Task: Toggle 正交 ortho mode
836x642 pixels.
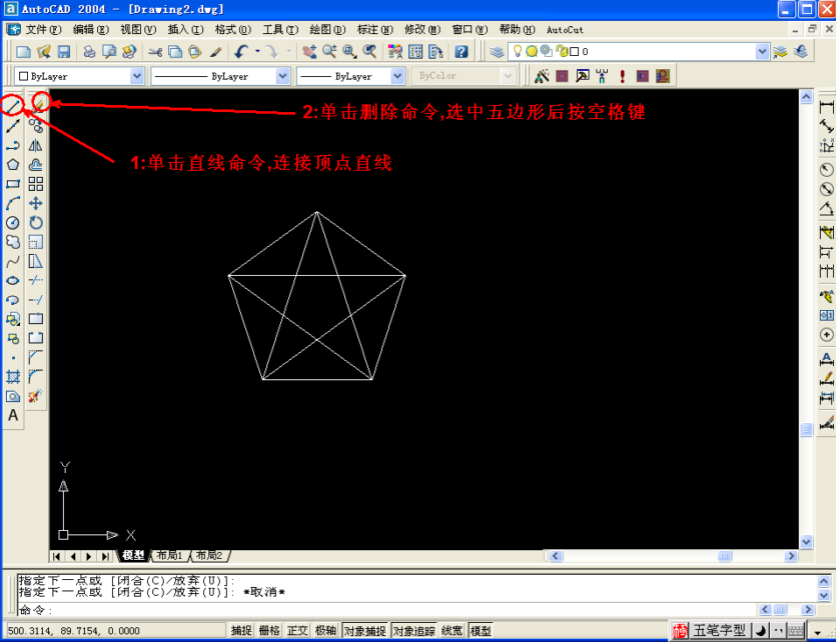Action: (x=297, y=630)
